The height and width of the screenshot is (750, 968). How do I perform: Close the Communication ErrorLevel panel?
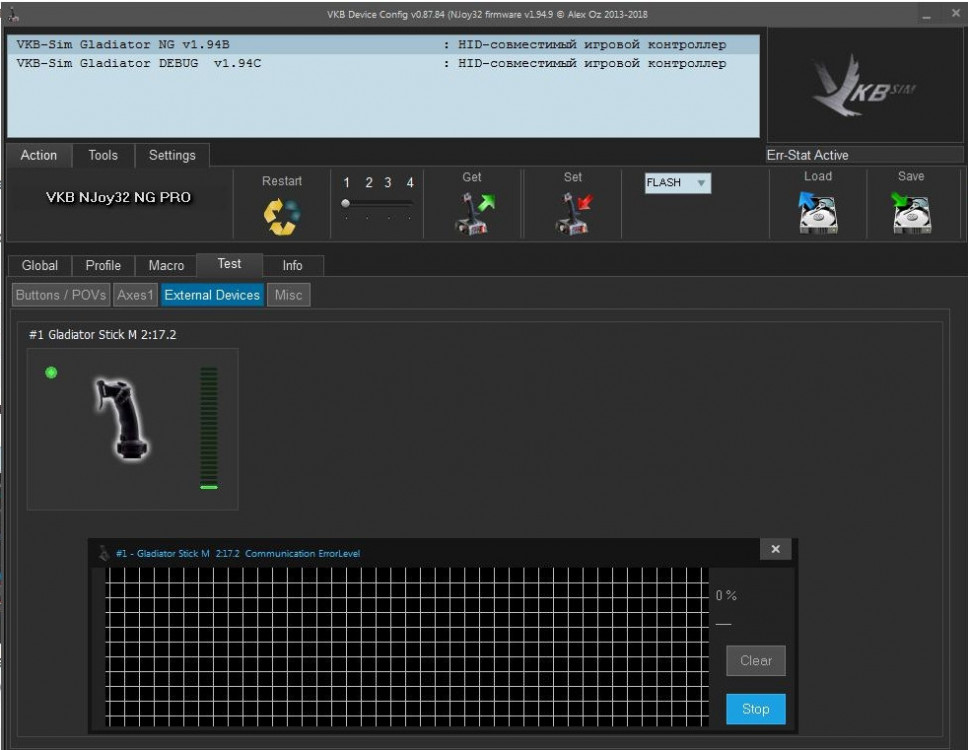click(x=775, y=549)
